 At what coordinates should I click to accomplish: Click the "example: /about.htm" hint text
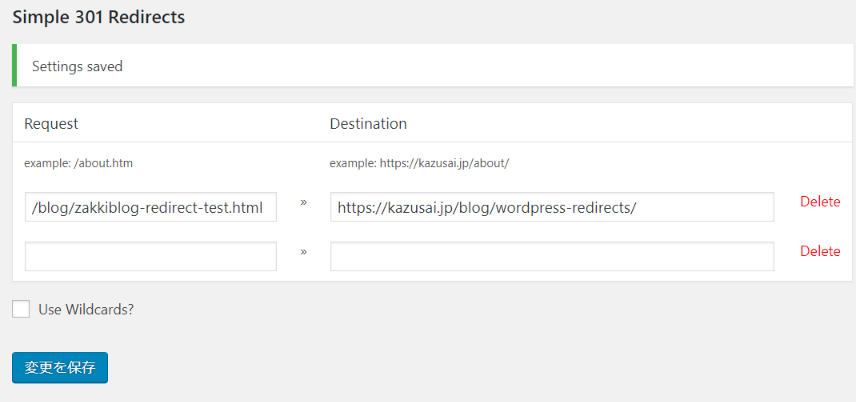78,162
